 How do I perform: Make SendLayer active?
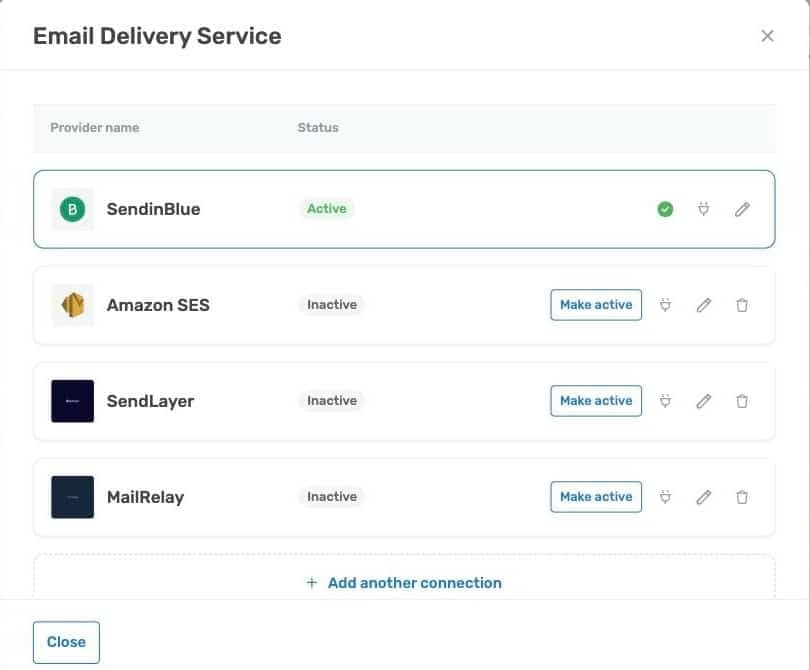coord(596,401)
